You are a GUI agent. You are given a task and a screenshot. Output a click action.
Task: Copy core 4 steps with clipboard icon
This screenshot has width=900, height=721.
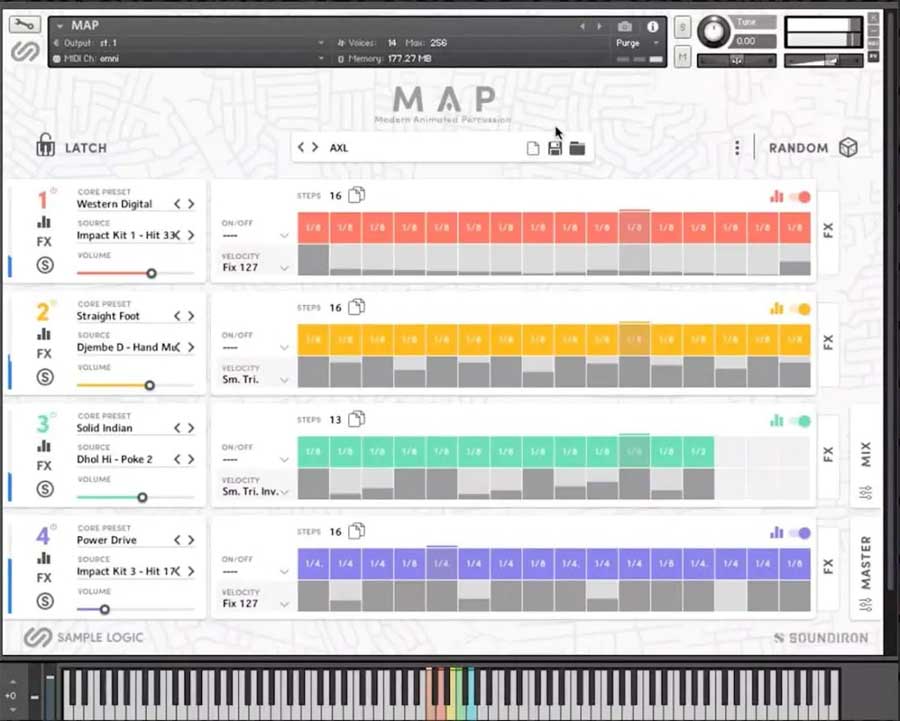(356, 531)
